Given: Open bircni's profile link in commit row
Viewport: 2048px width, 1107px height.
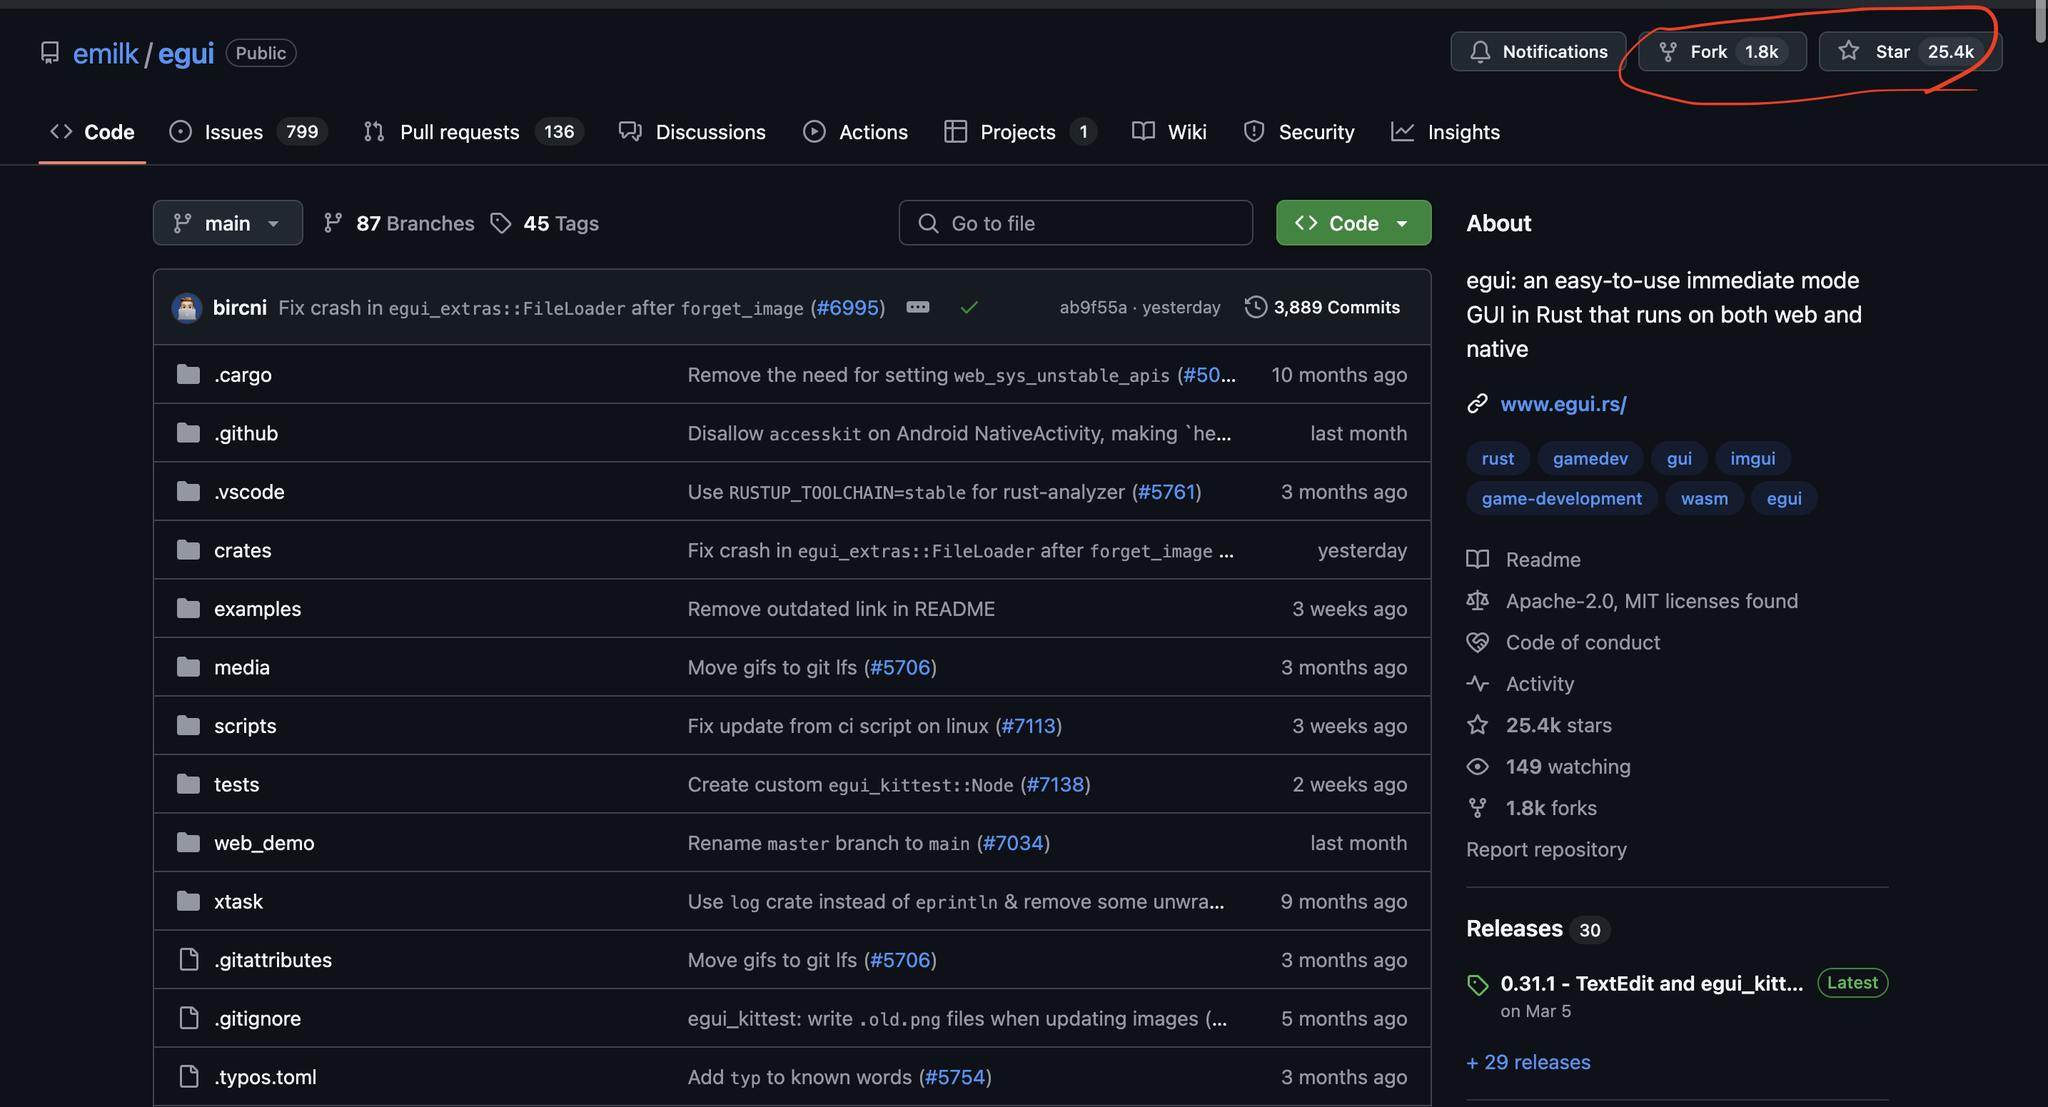Looking at the screenshot, I should pyautogui.click(x=240, y=308).
